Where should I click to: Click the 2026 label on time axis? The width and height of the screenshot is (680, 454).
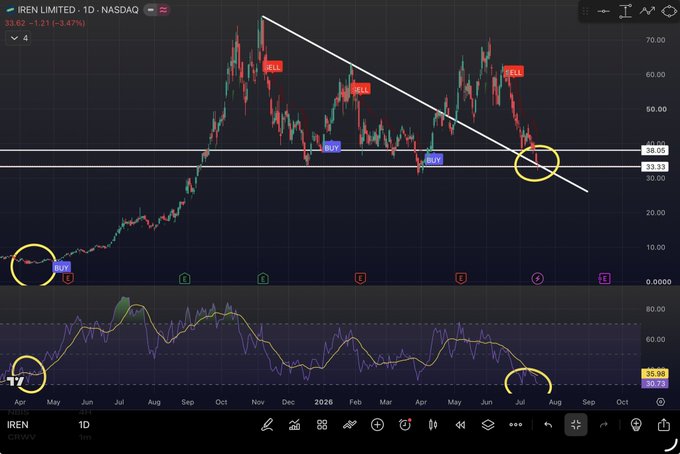pyautogui.click(x=324, y=402)
